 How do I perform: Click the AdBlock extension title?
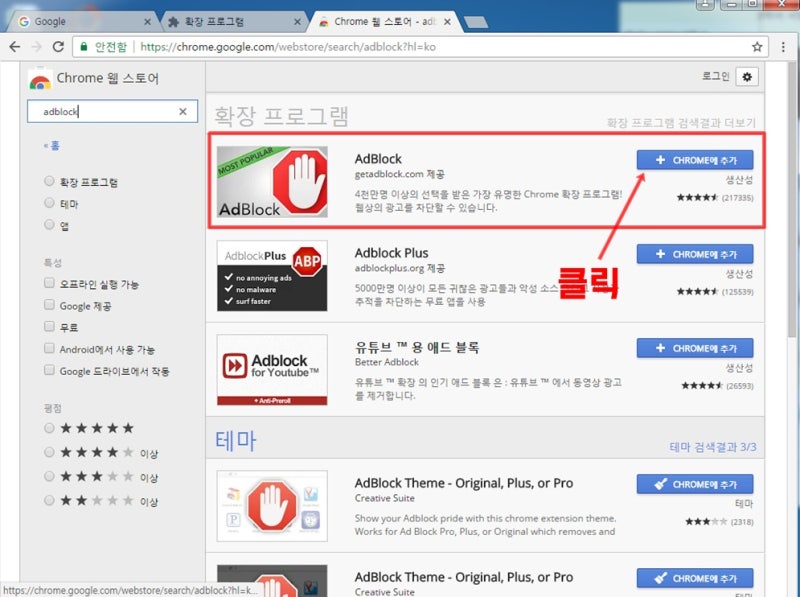coord(378,159)
